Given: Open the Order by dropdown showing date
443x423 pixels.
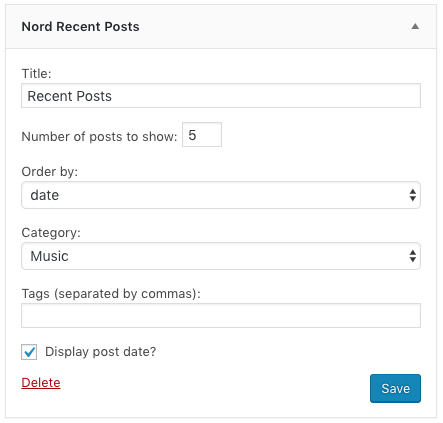Looking at the screenshot, I should 221,195.
